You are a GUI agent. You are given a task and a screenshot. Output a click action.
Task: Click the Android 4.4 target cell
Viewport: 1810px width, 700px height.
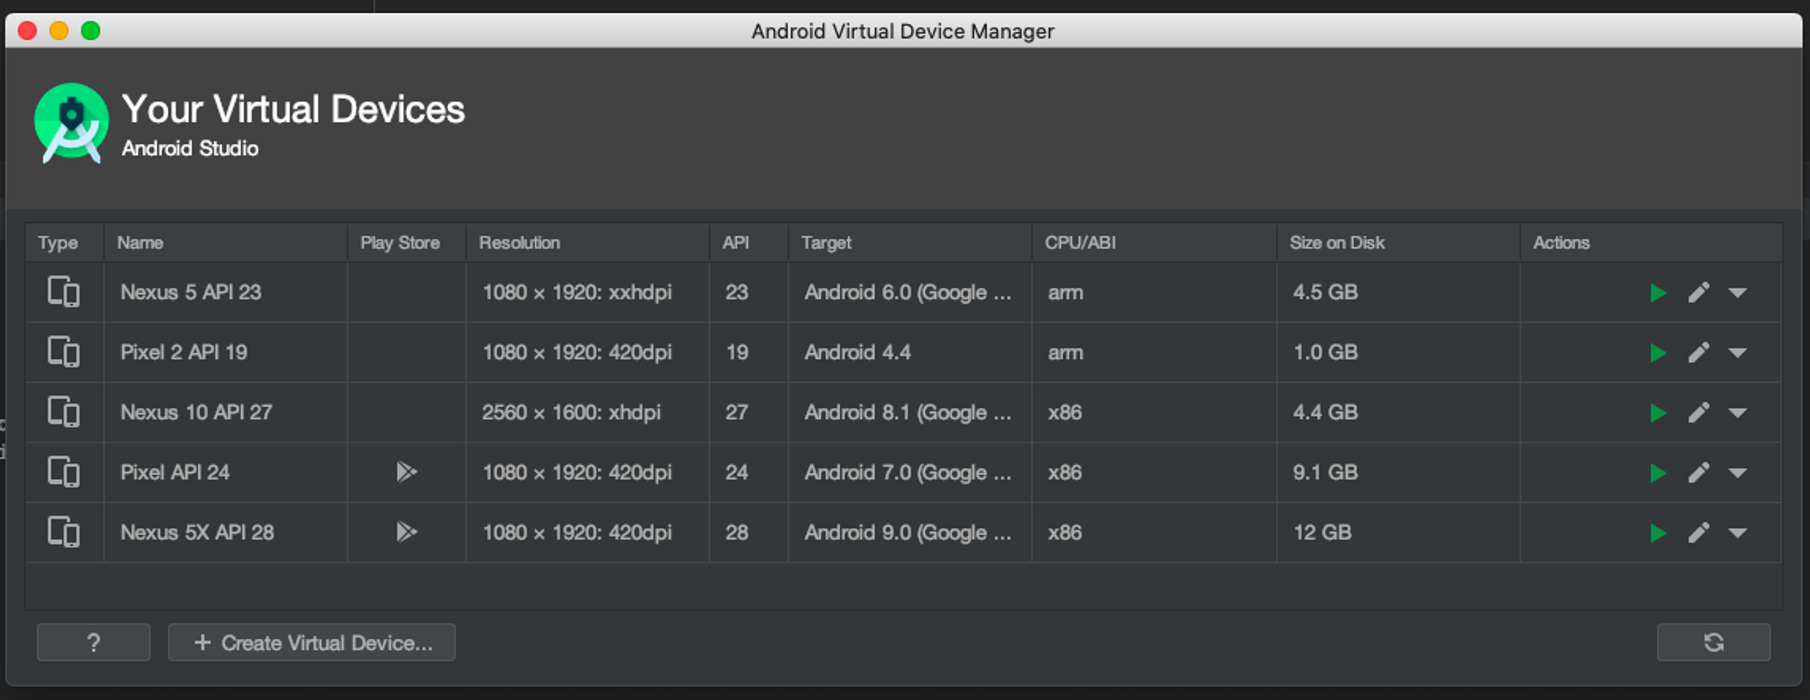tap(910, 352)
